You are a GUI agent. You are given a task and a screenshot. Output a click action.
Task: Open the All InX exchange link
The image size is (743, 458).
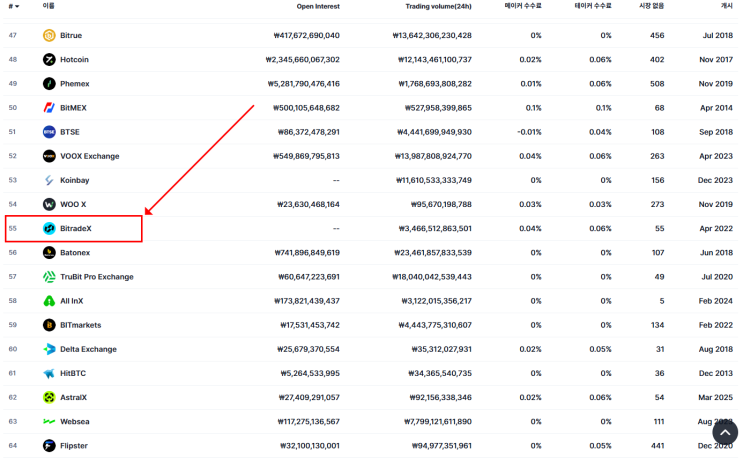pos(72,301)
